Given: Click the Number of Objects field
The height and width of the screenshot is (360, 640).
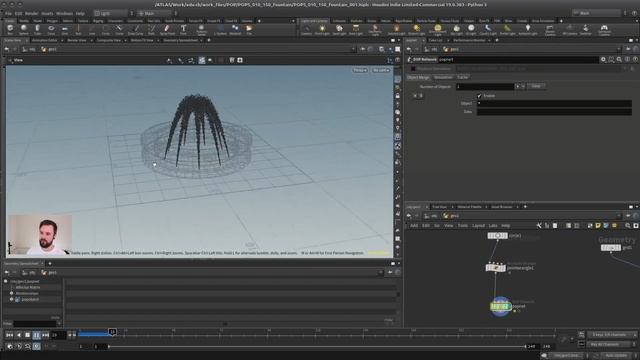Looking at the screenshot, I should [485, 87].
